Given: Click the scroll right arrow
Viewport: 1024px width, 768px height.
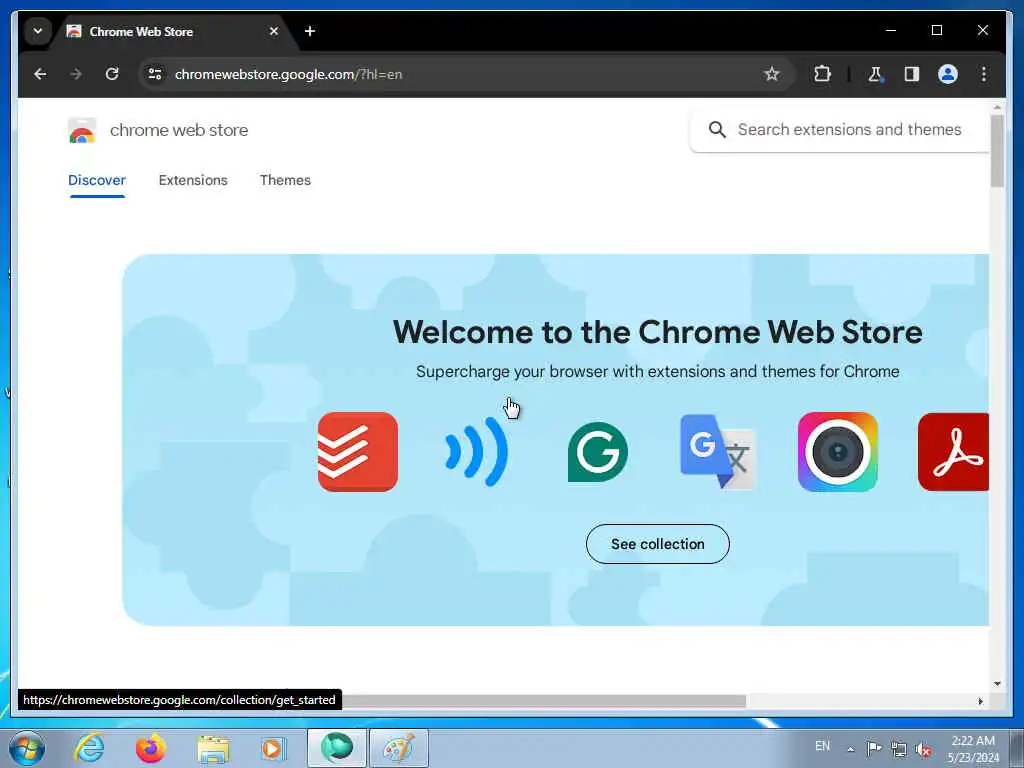Looking at the screenshot, I should pos(980,701).
